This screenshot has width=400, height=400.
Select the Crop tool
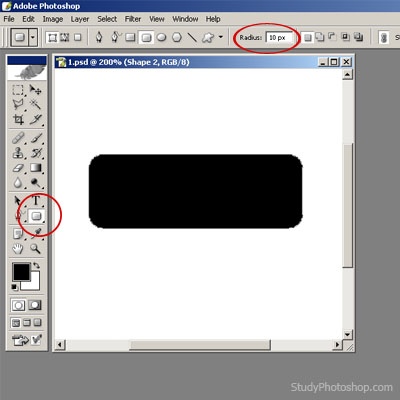(18, 119)
